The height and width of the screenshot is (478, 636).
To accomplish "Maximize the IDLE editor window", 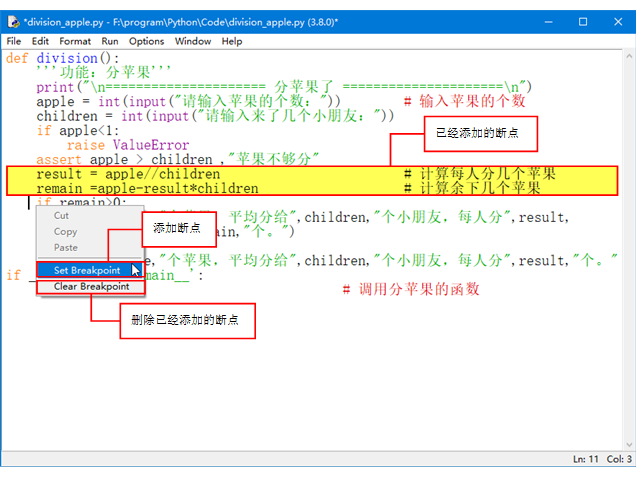I will (x=583, y=22).
